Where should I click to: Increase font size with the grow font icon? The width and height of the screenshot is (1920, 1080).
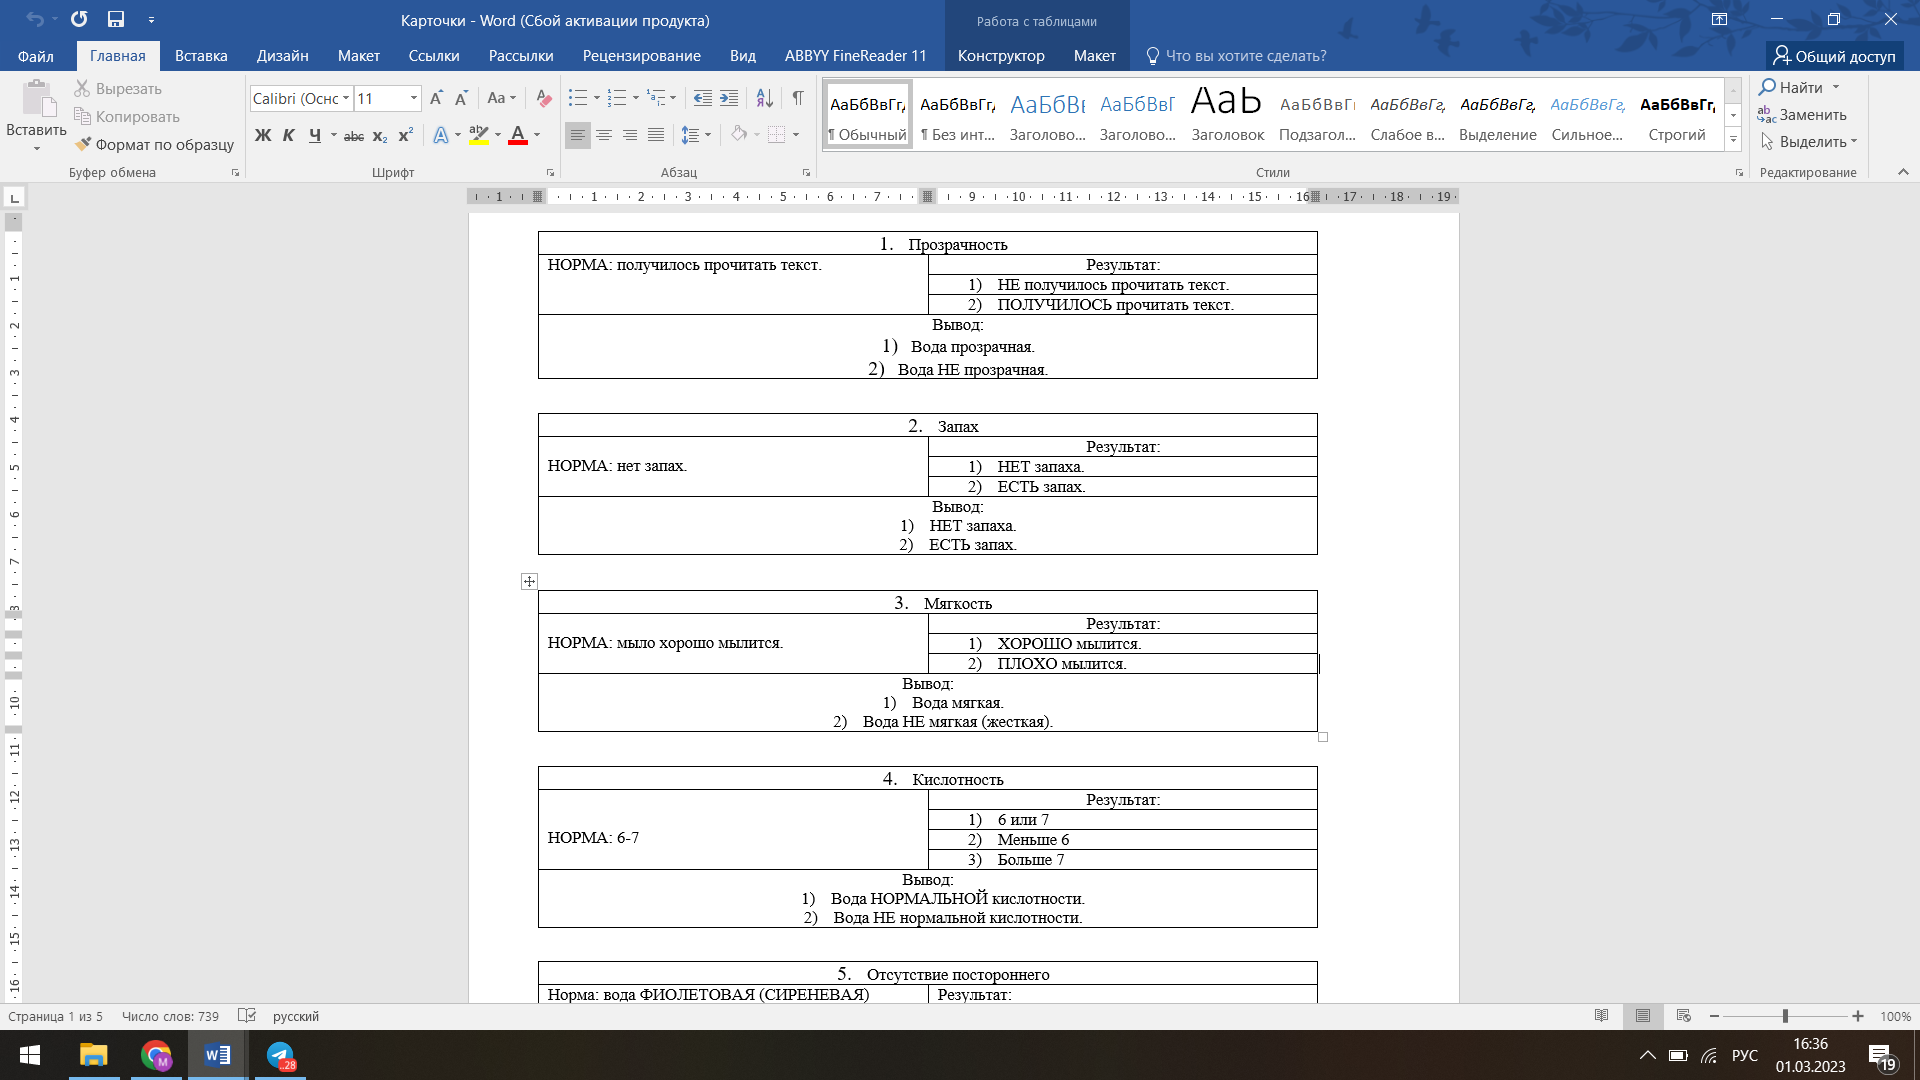[436, 98]
